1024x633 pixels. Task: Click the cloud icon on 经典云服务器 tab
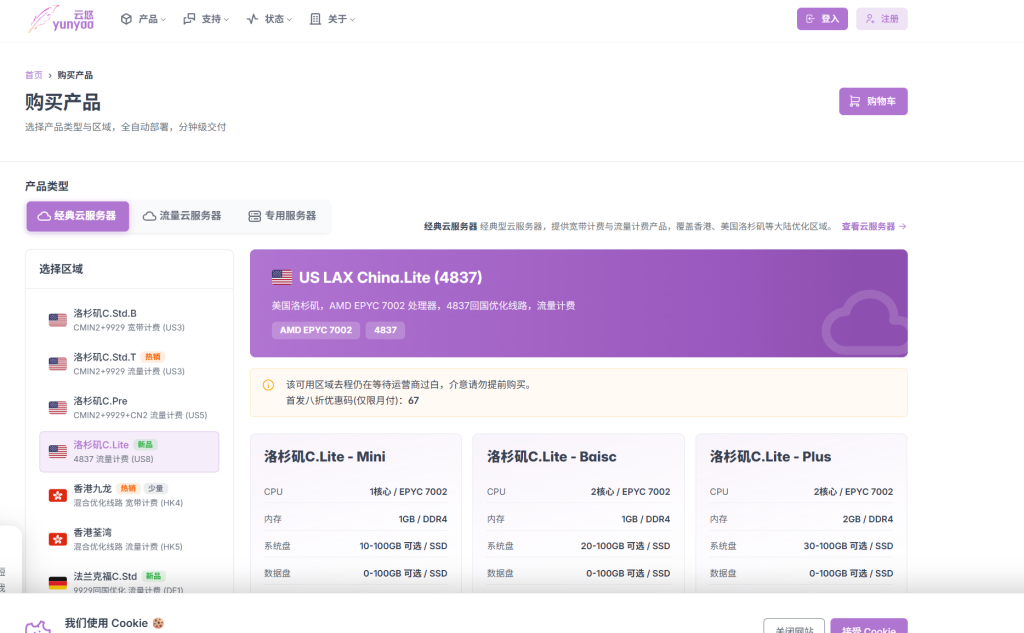[x=44, y=216]
